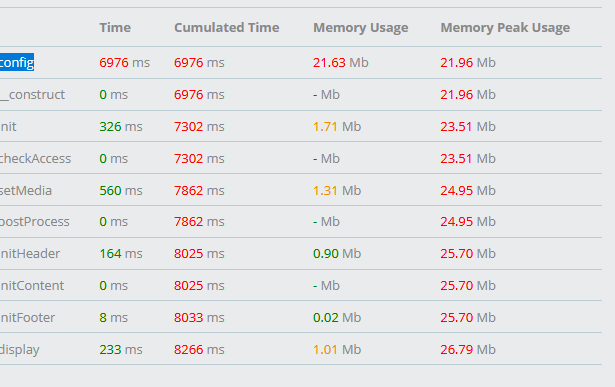Click the 6976 ms time value for config
This screenshot has width=615, height=387.
[124, 63]
